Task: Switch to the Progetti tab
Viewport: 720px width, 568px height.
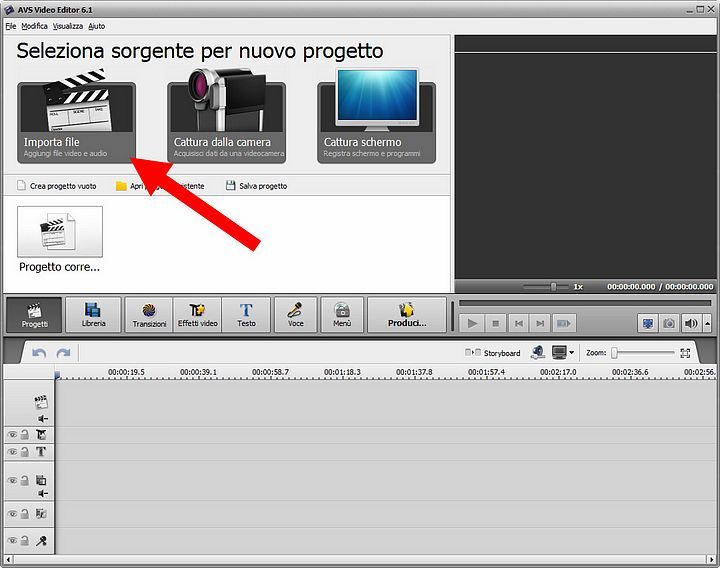Action: pos(34,315)
